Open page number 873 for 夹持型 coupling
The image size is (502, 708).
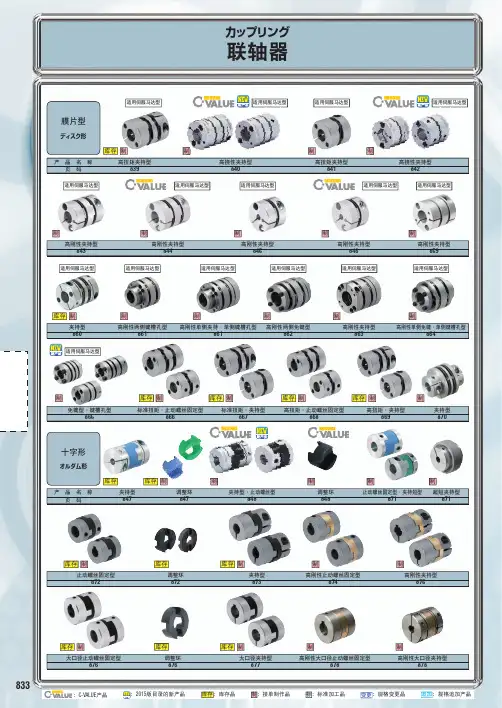point(256,582)
